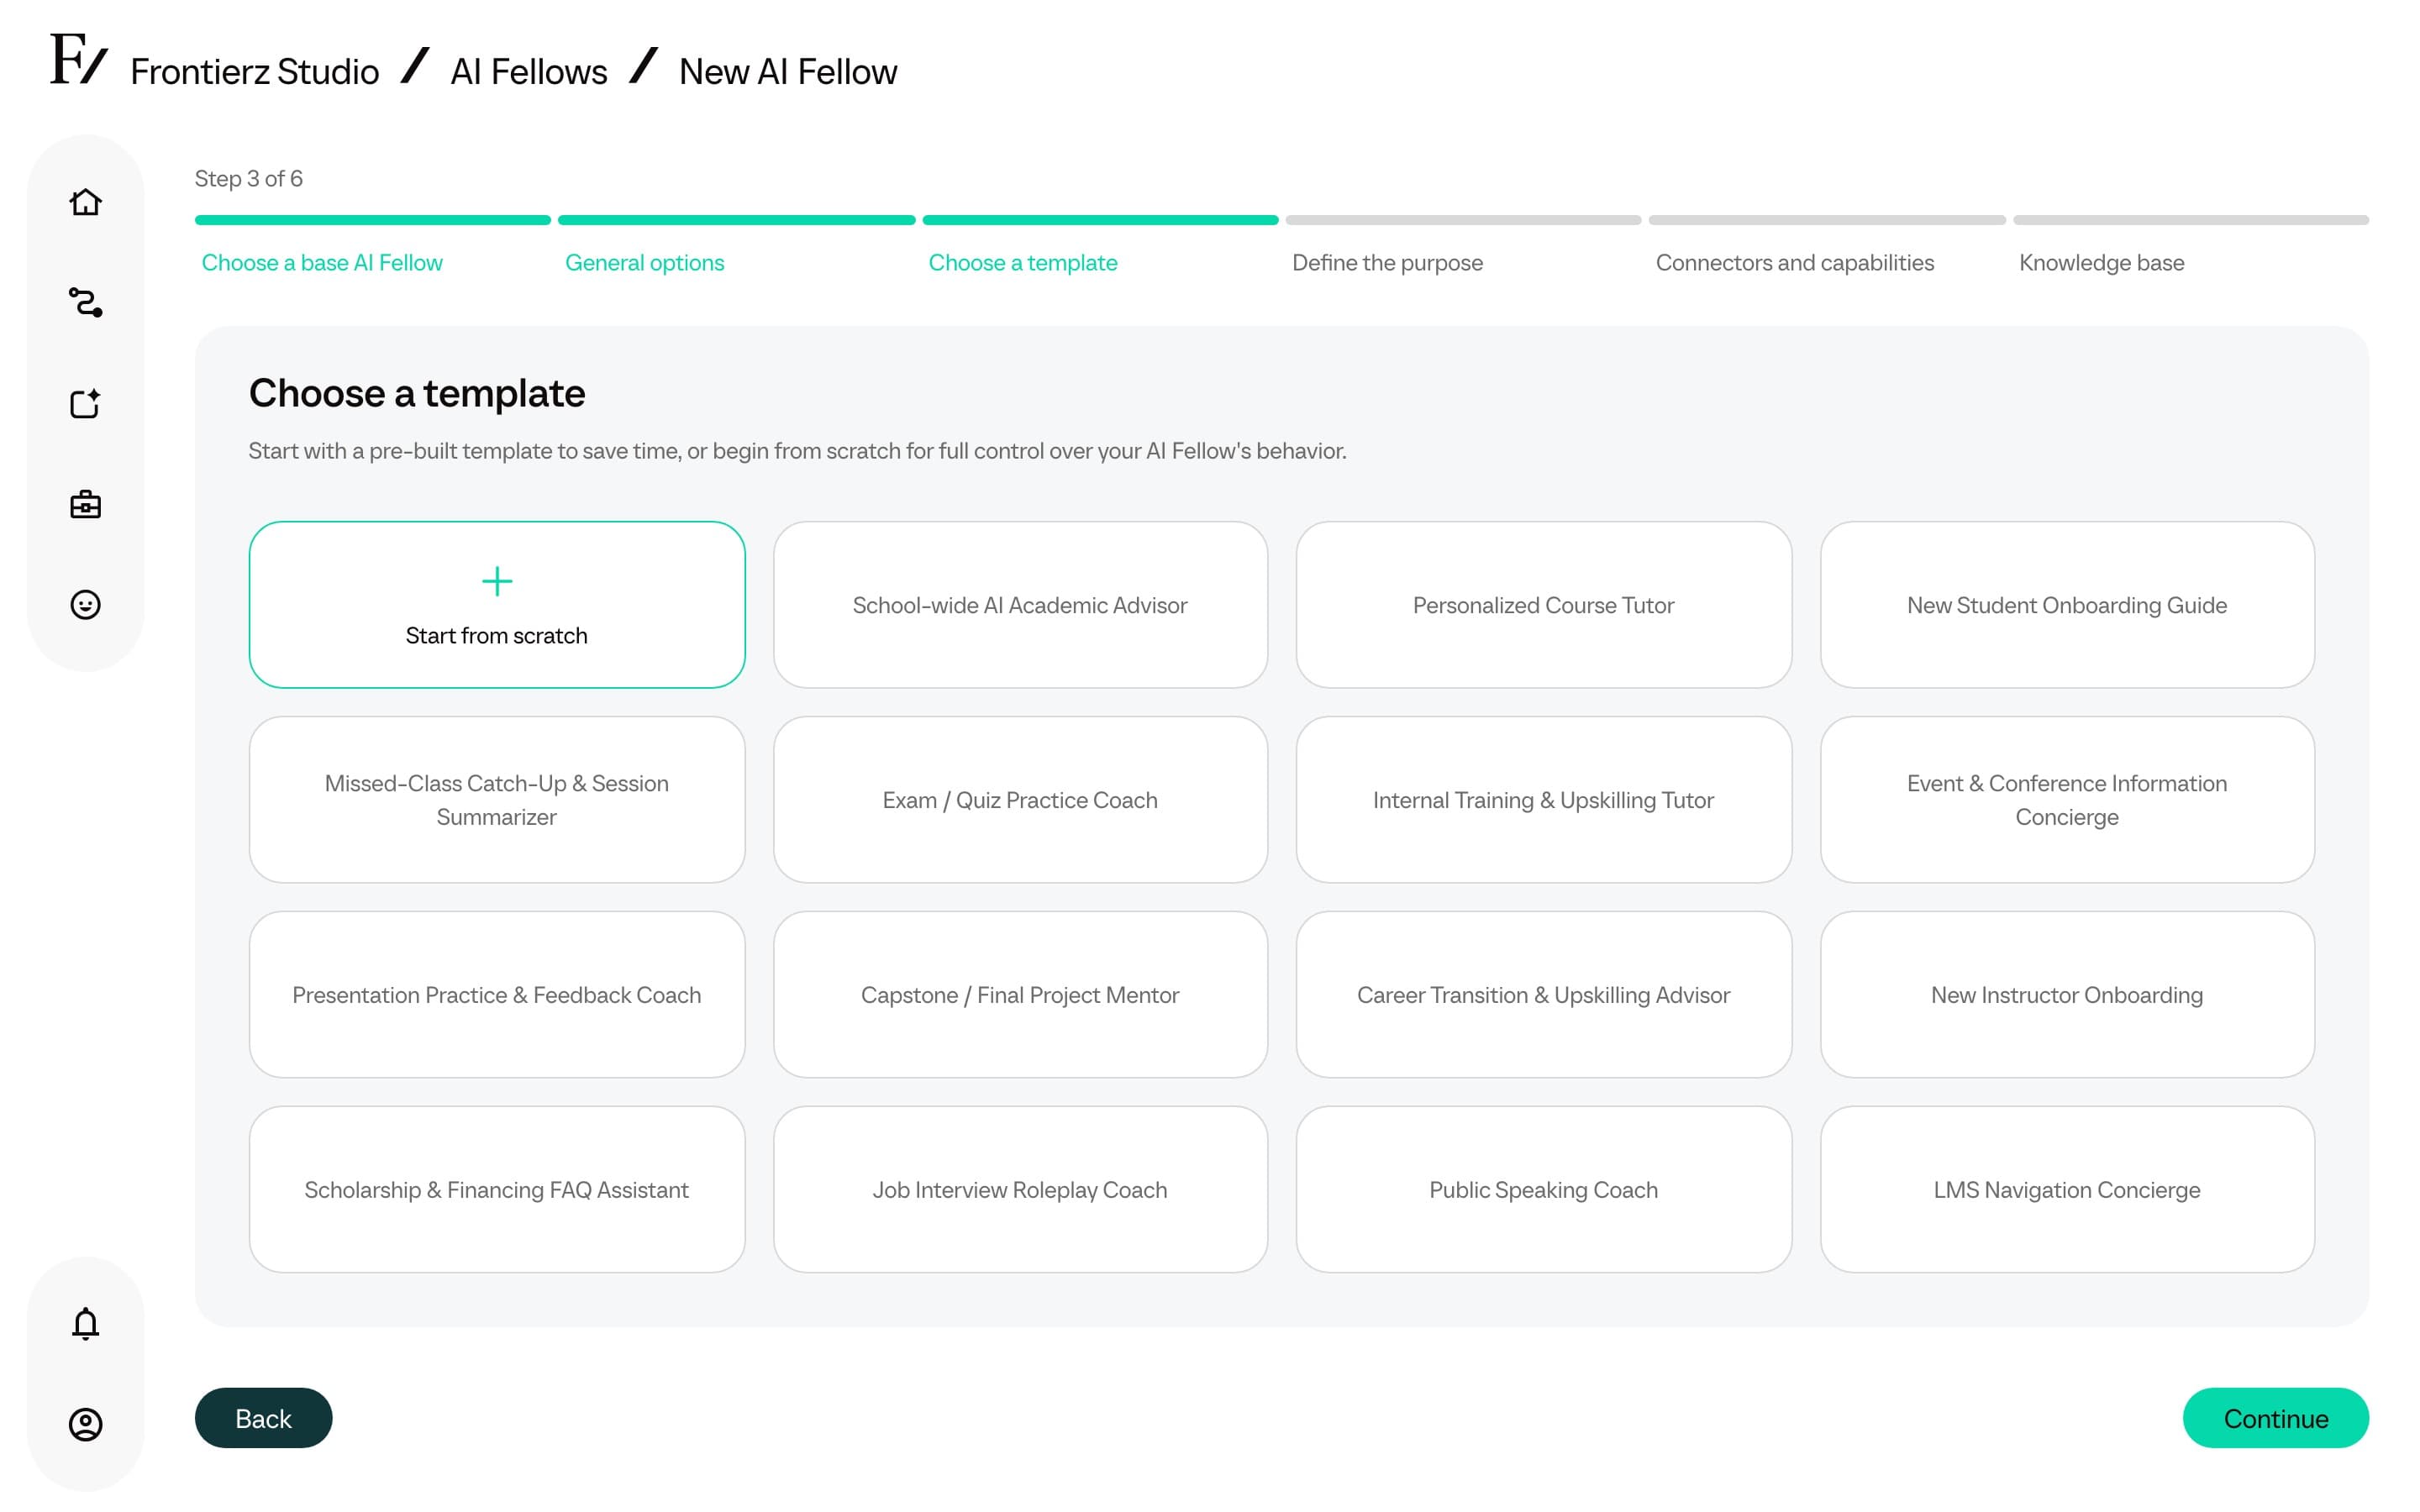This screenshot has width=2420, height=1512.
Task: Choose Career Transition & Upskilling Advisor template
Action: [x=1543, y=994]
